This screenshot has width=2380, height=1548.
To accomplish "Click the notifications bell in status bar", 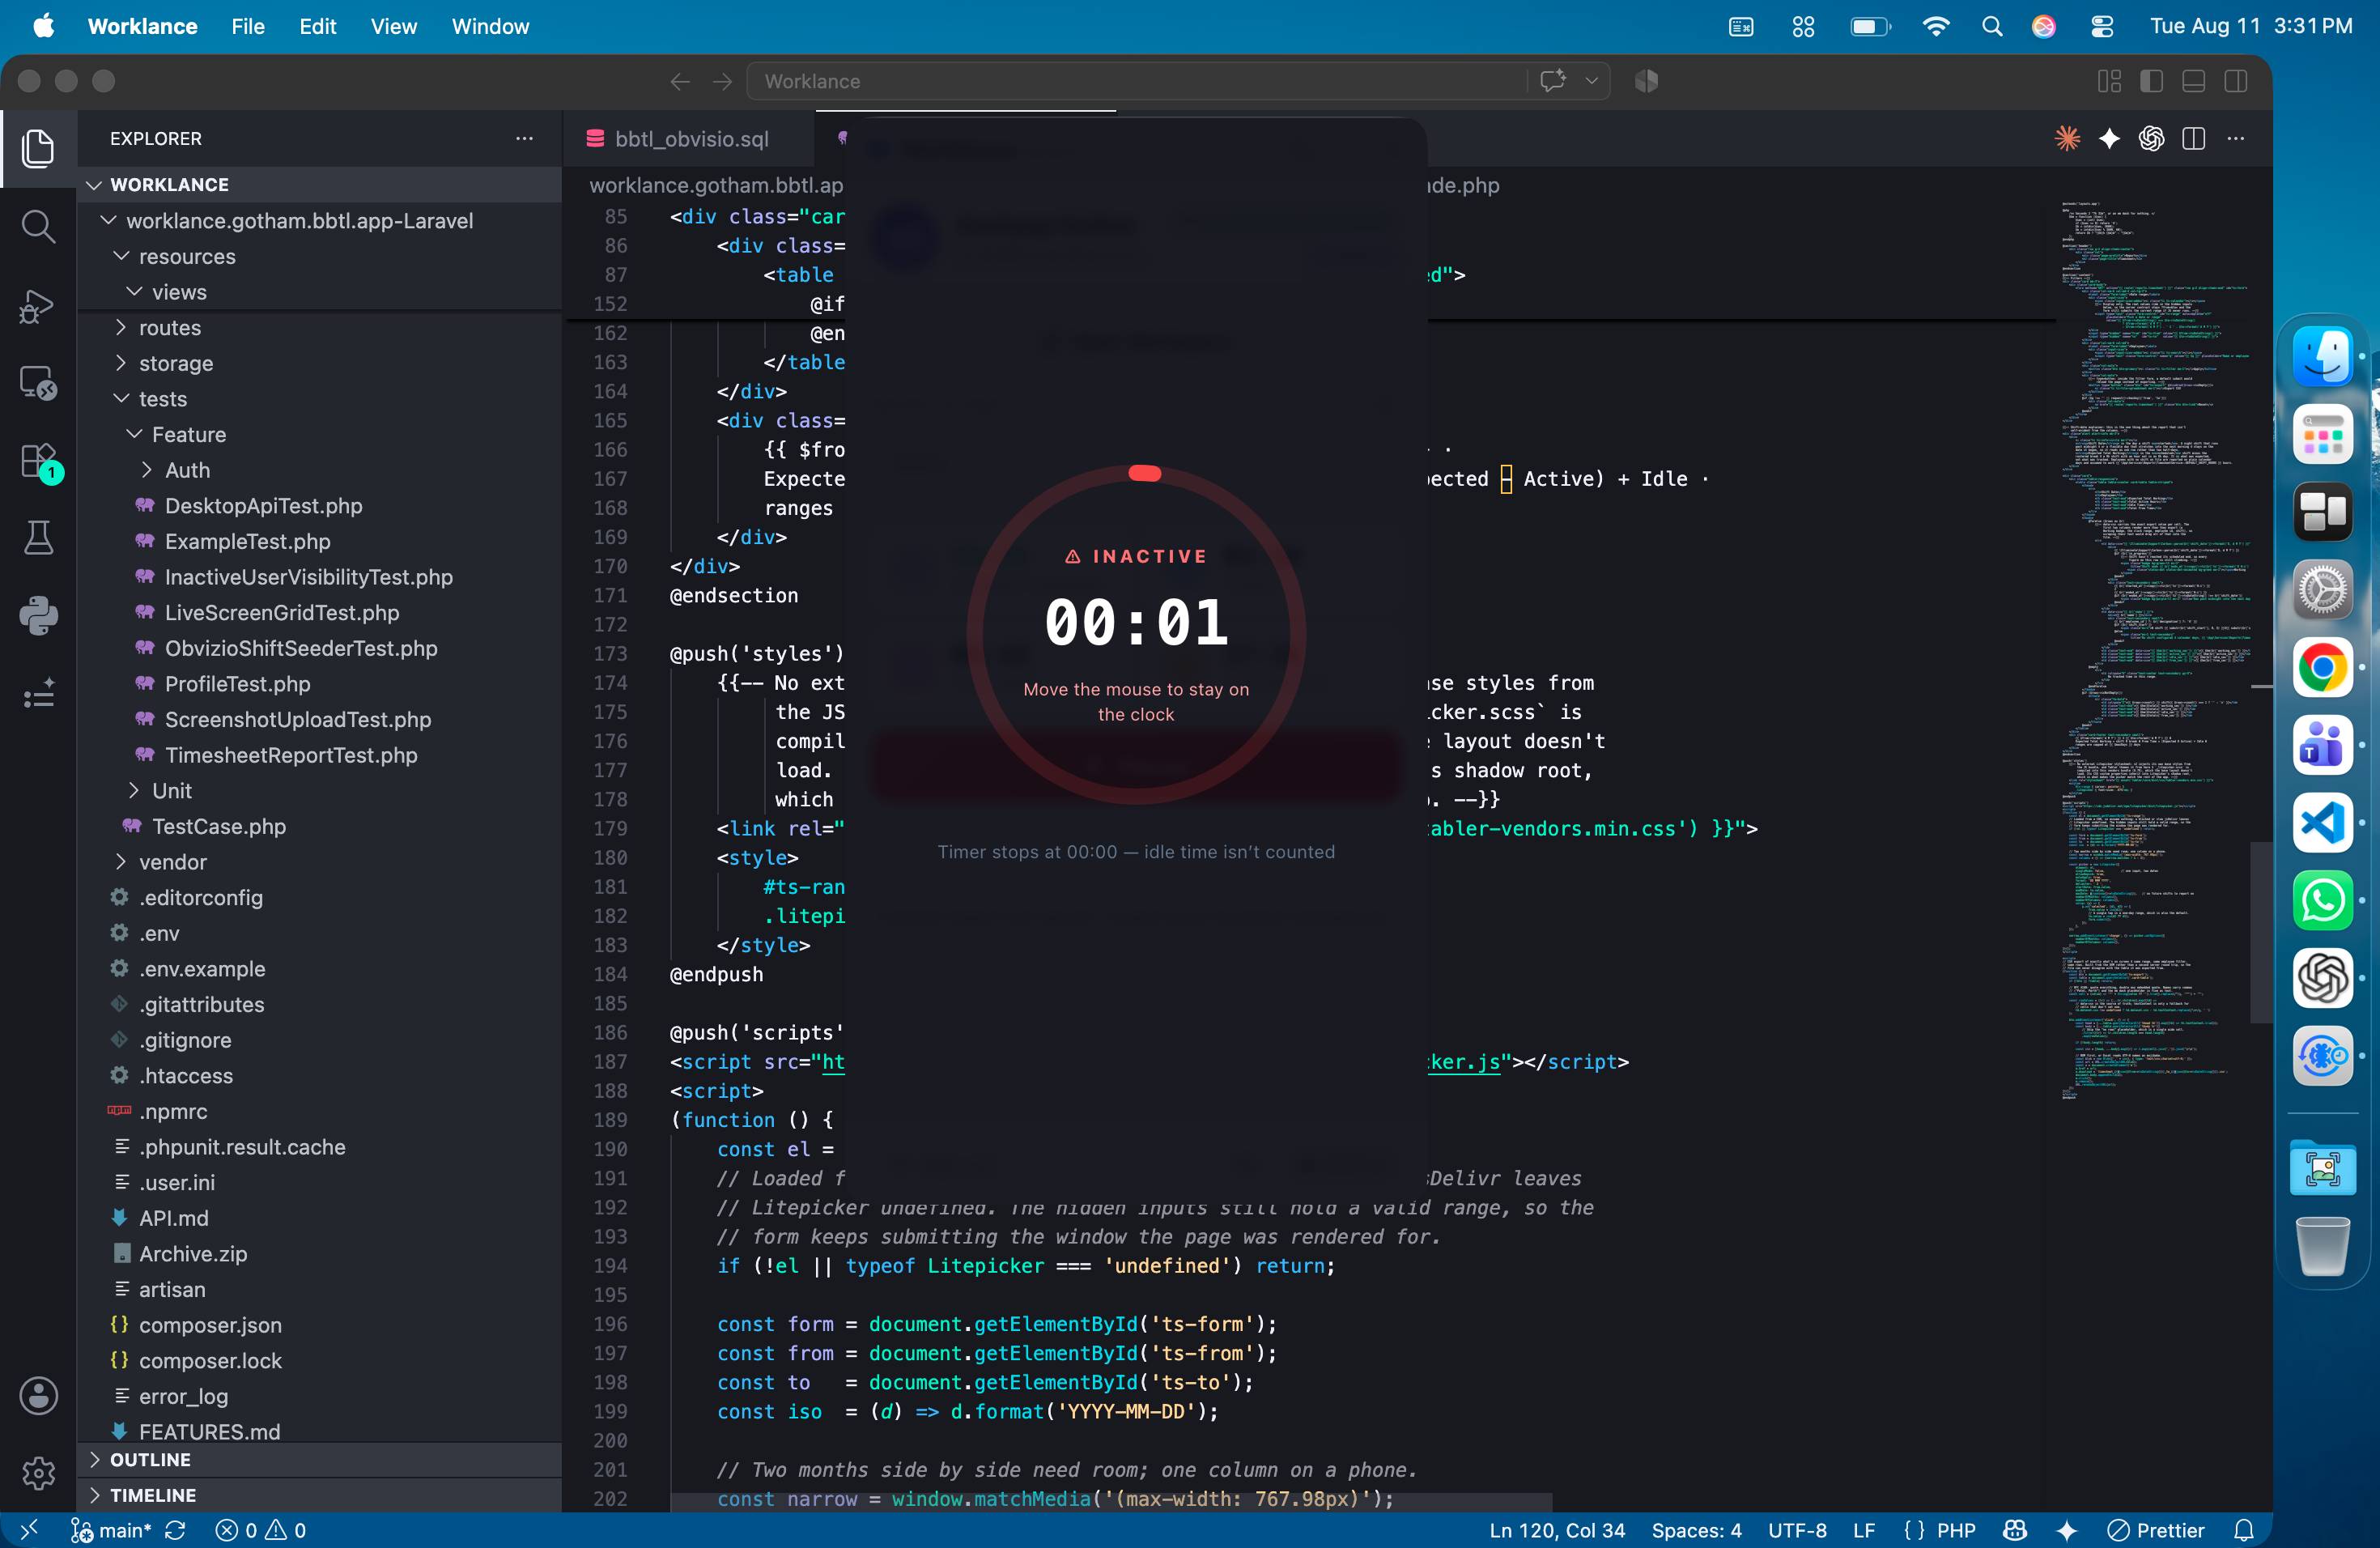I will pyautogui.click(x=2245, y=1530).
